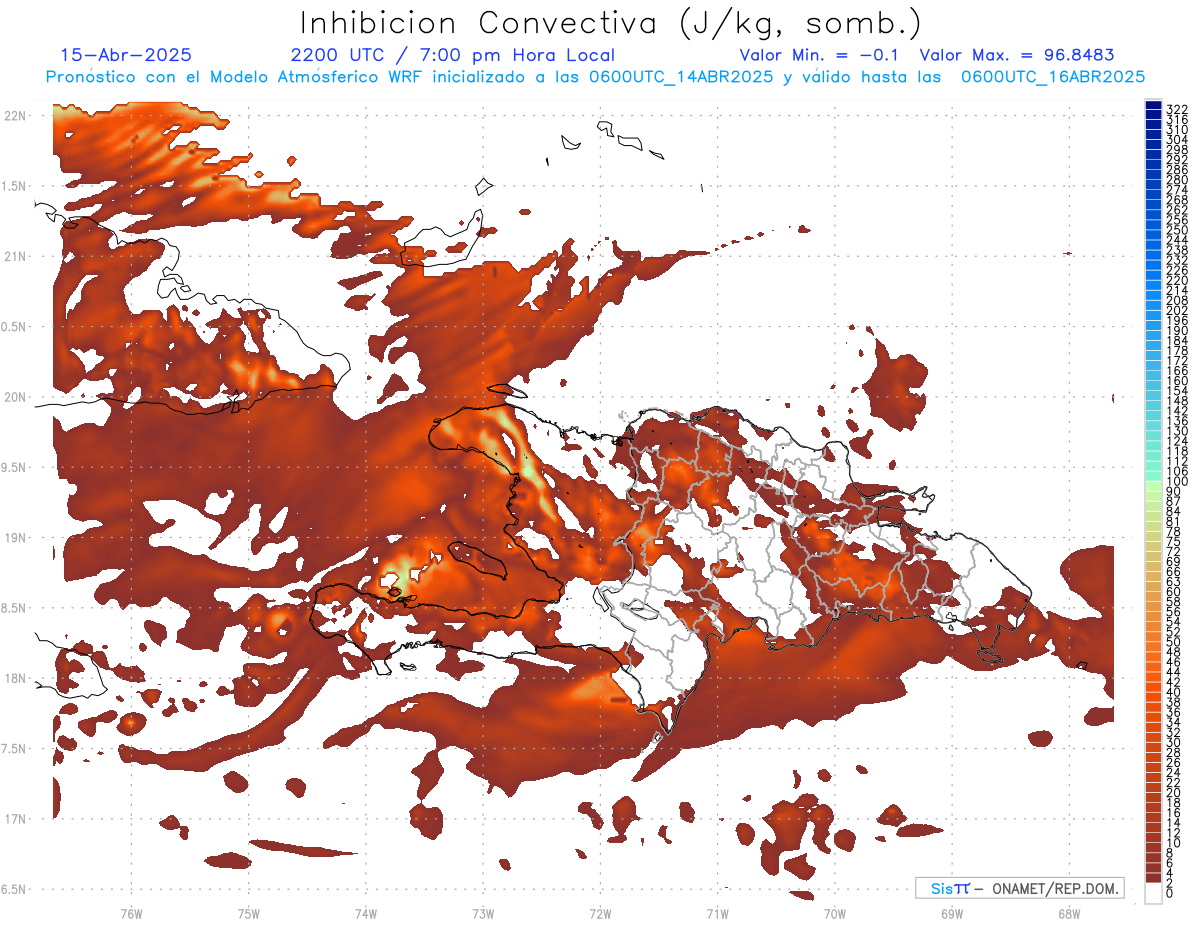Click the '18N' latitude label
1200x927 pixels.
(15, 678)
